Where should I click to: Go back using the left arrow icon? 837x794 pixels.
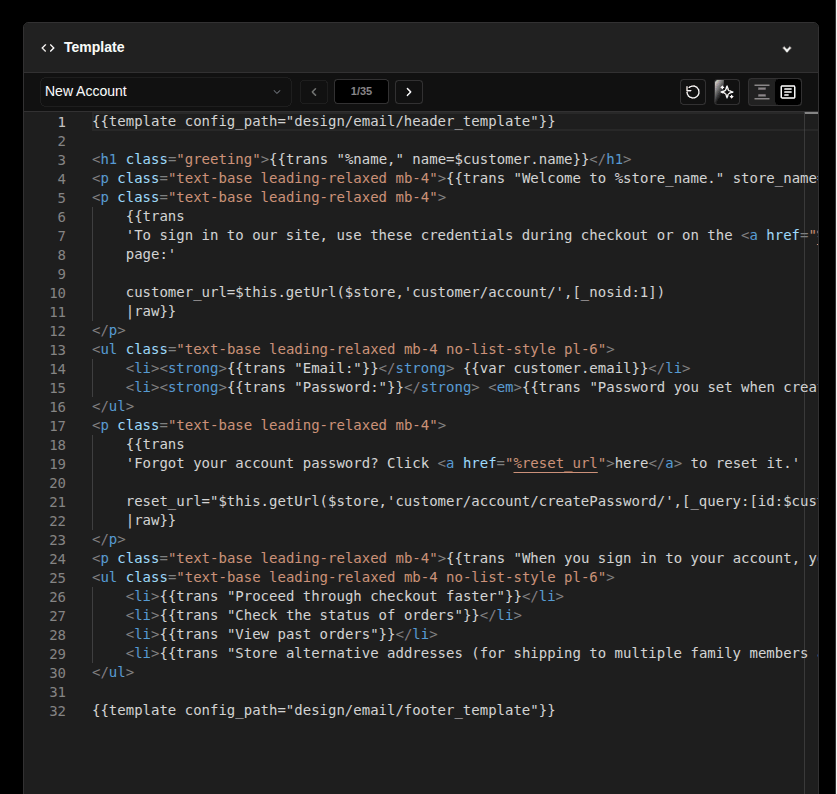[313, 91]
